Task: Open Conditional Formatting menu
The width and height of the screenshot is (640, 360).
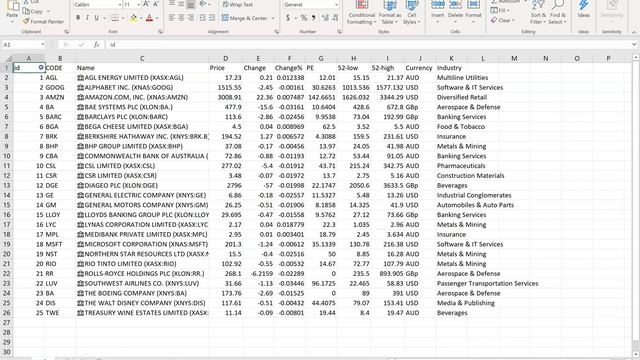Action: click(362, 11)
